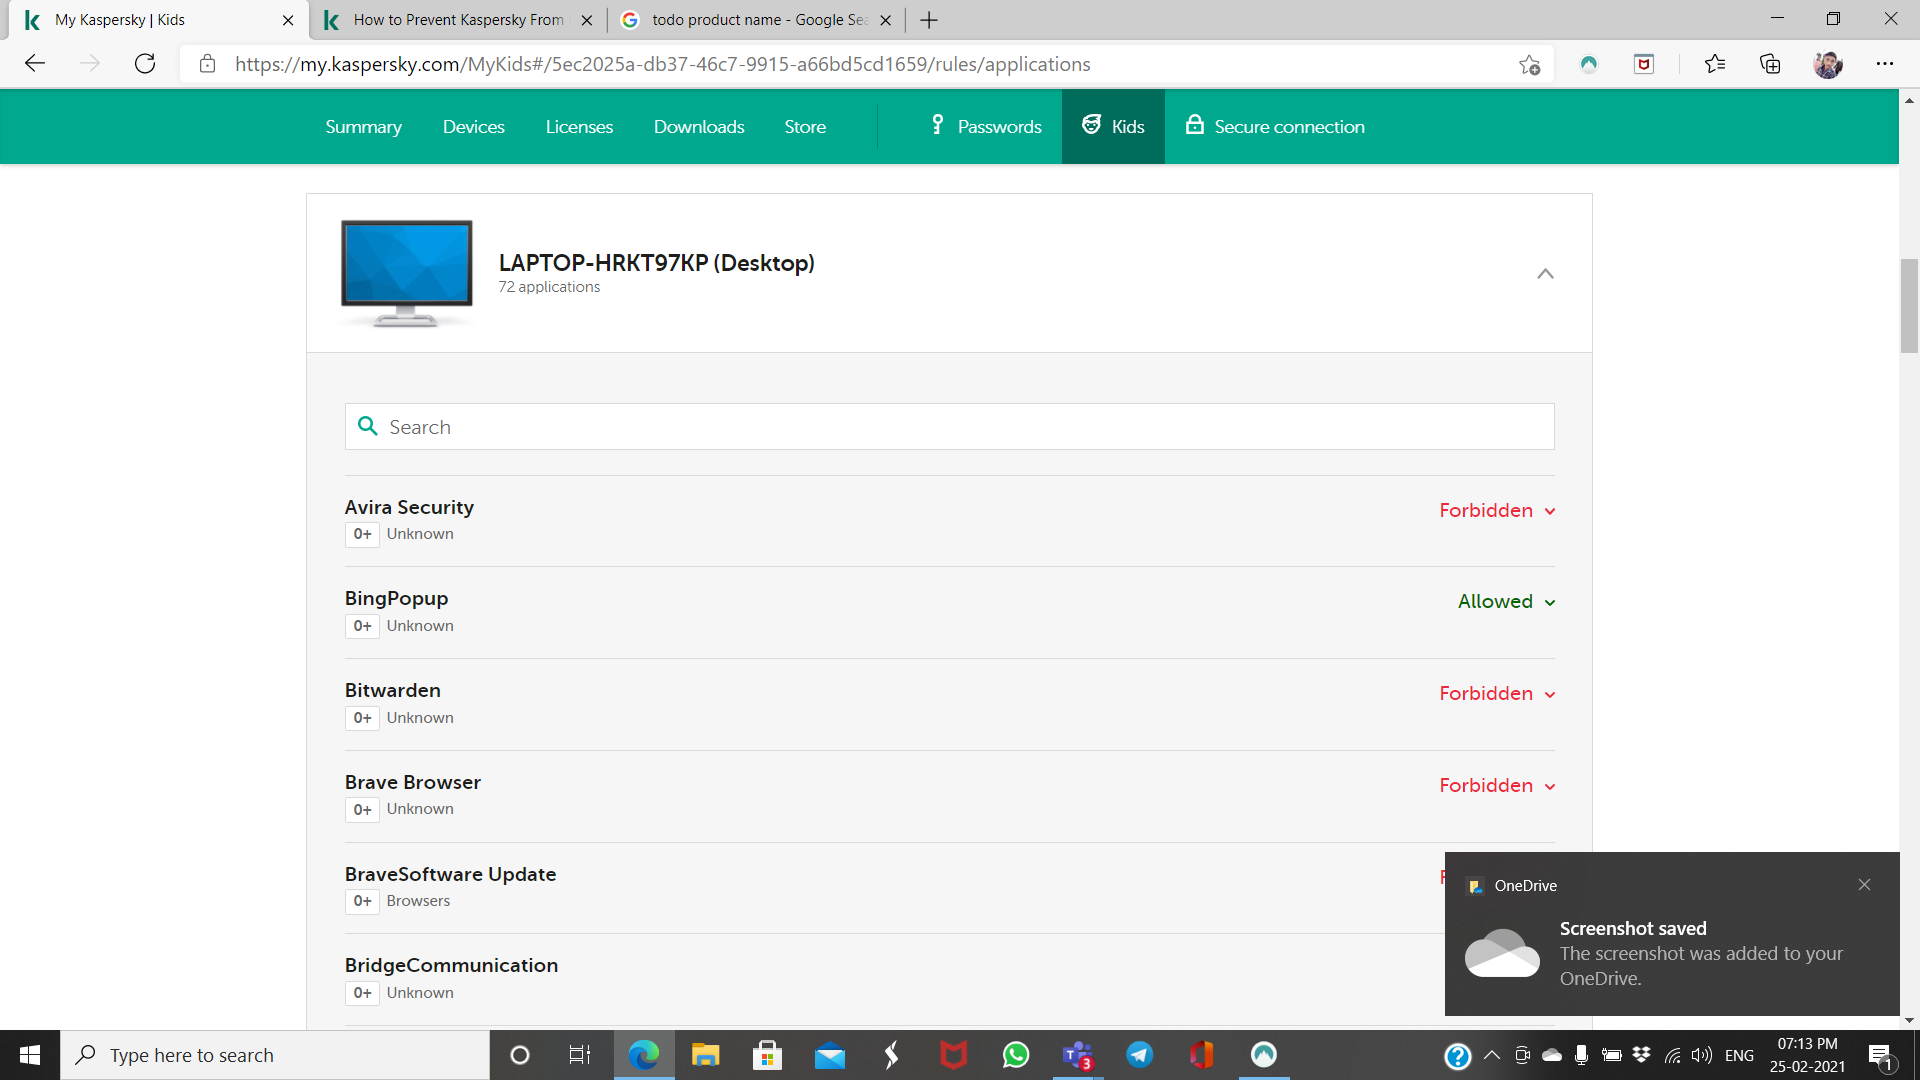The image size is (1920, 1080).
Task: Dismiss the OneDrive screenshot notification
Action: [1864, 885]
